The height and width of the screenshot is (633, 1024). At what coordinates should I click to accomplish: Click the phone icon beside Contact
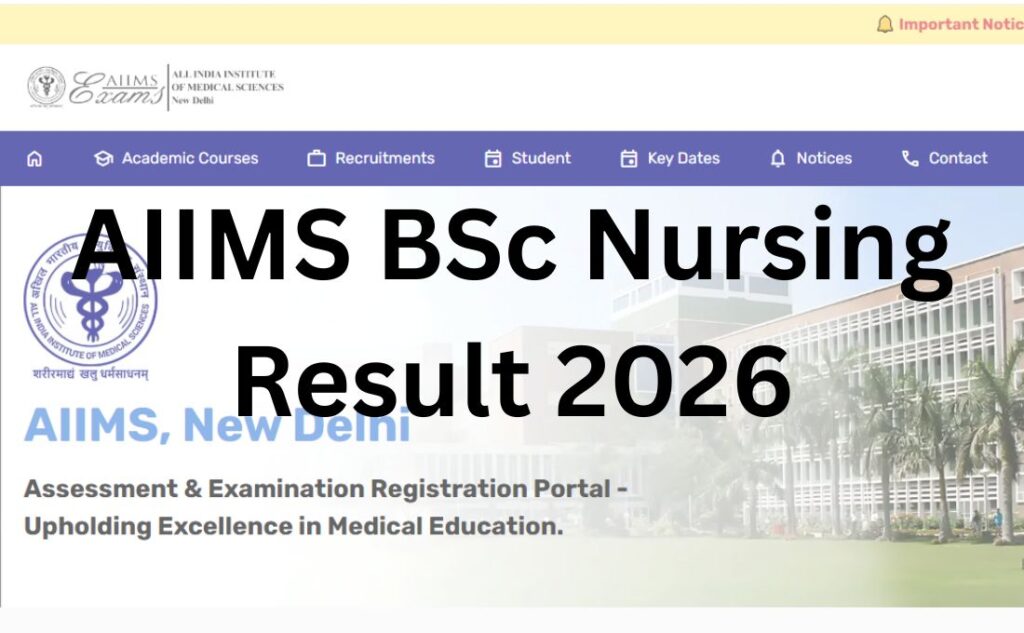(x=910, y=158)
